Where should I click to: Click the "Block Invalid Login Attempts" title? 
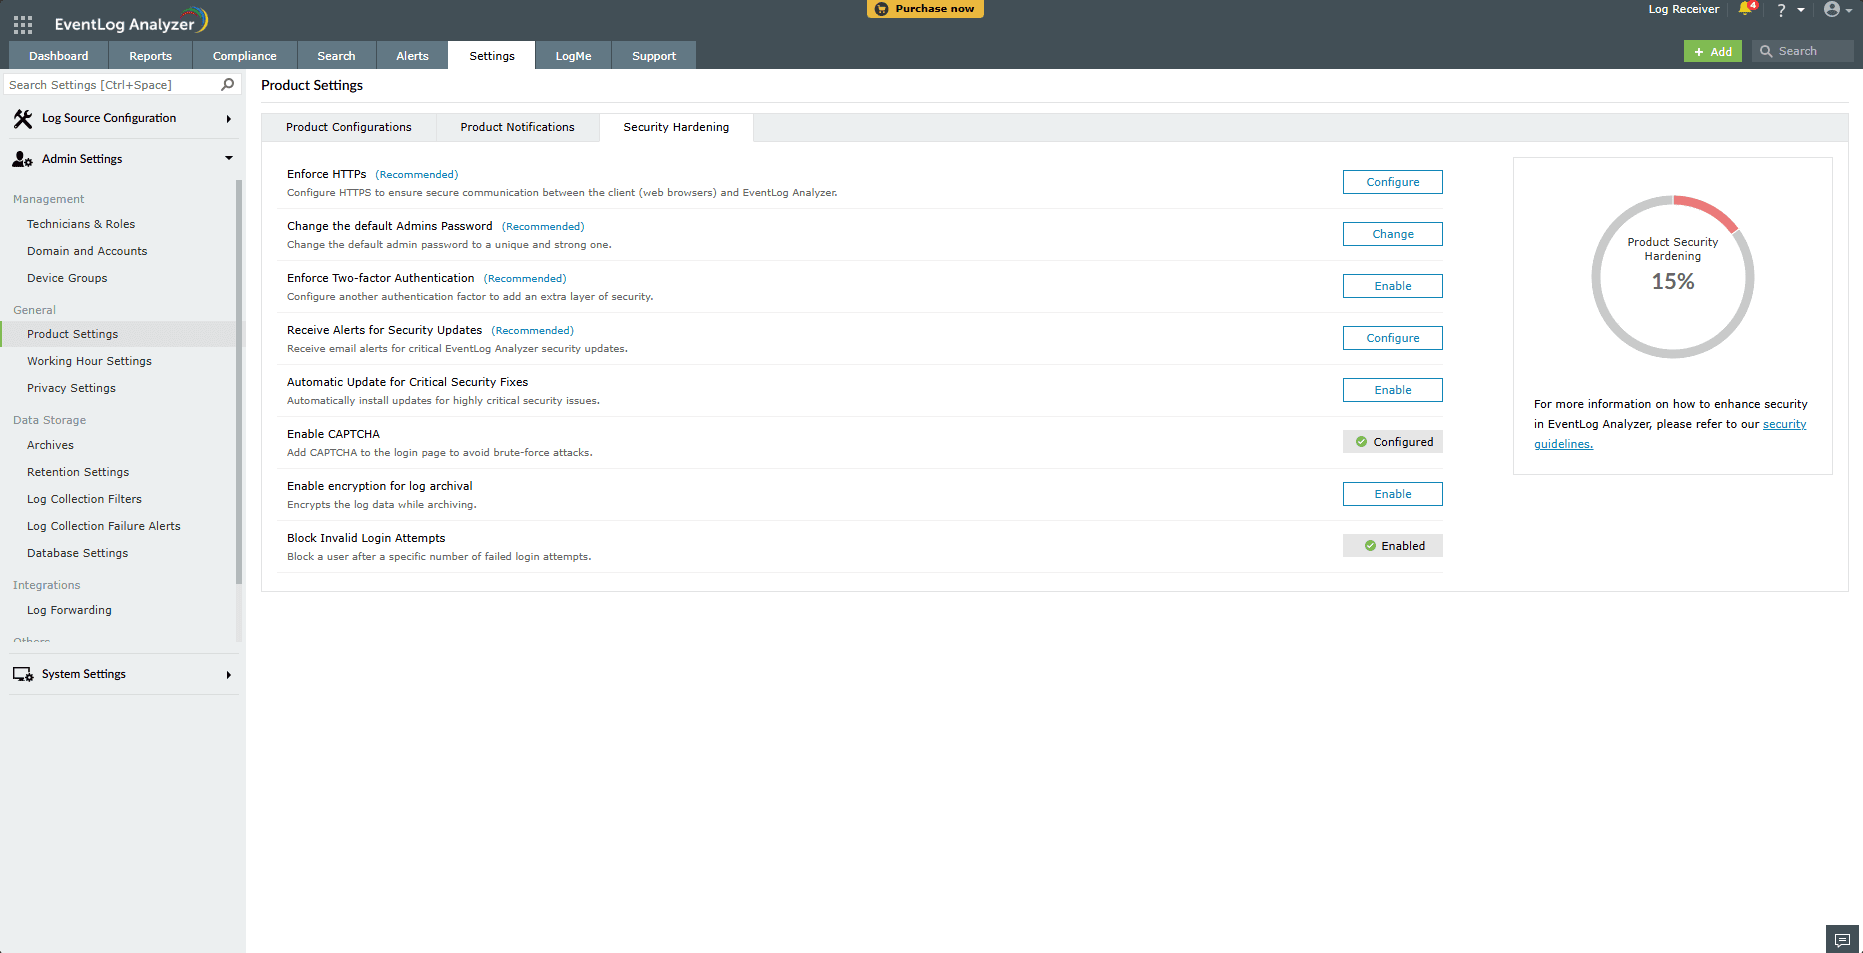click(x=366, y=538)
